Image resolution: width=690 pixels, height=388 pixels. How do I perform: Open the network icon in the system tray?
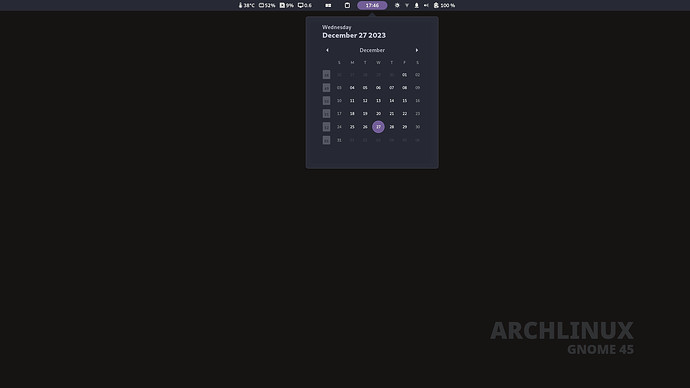point(407,5)
